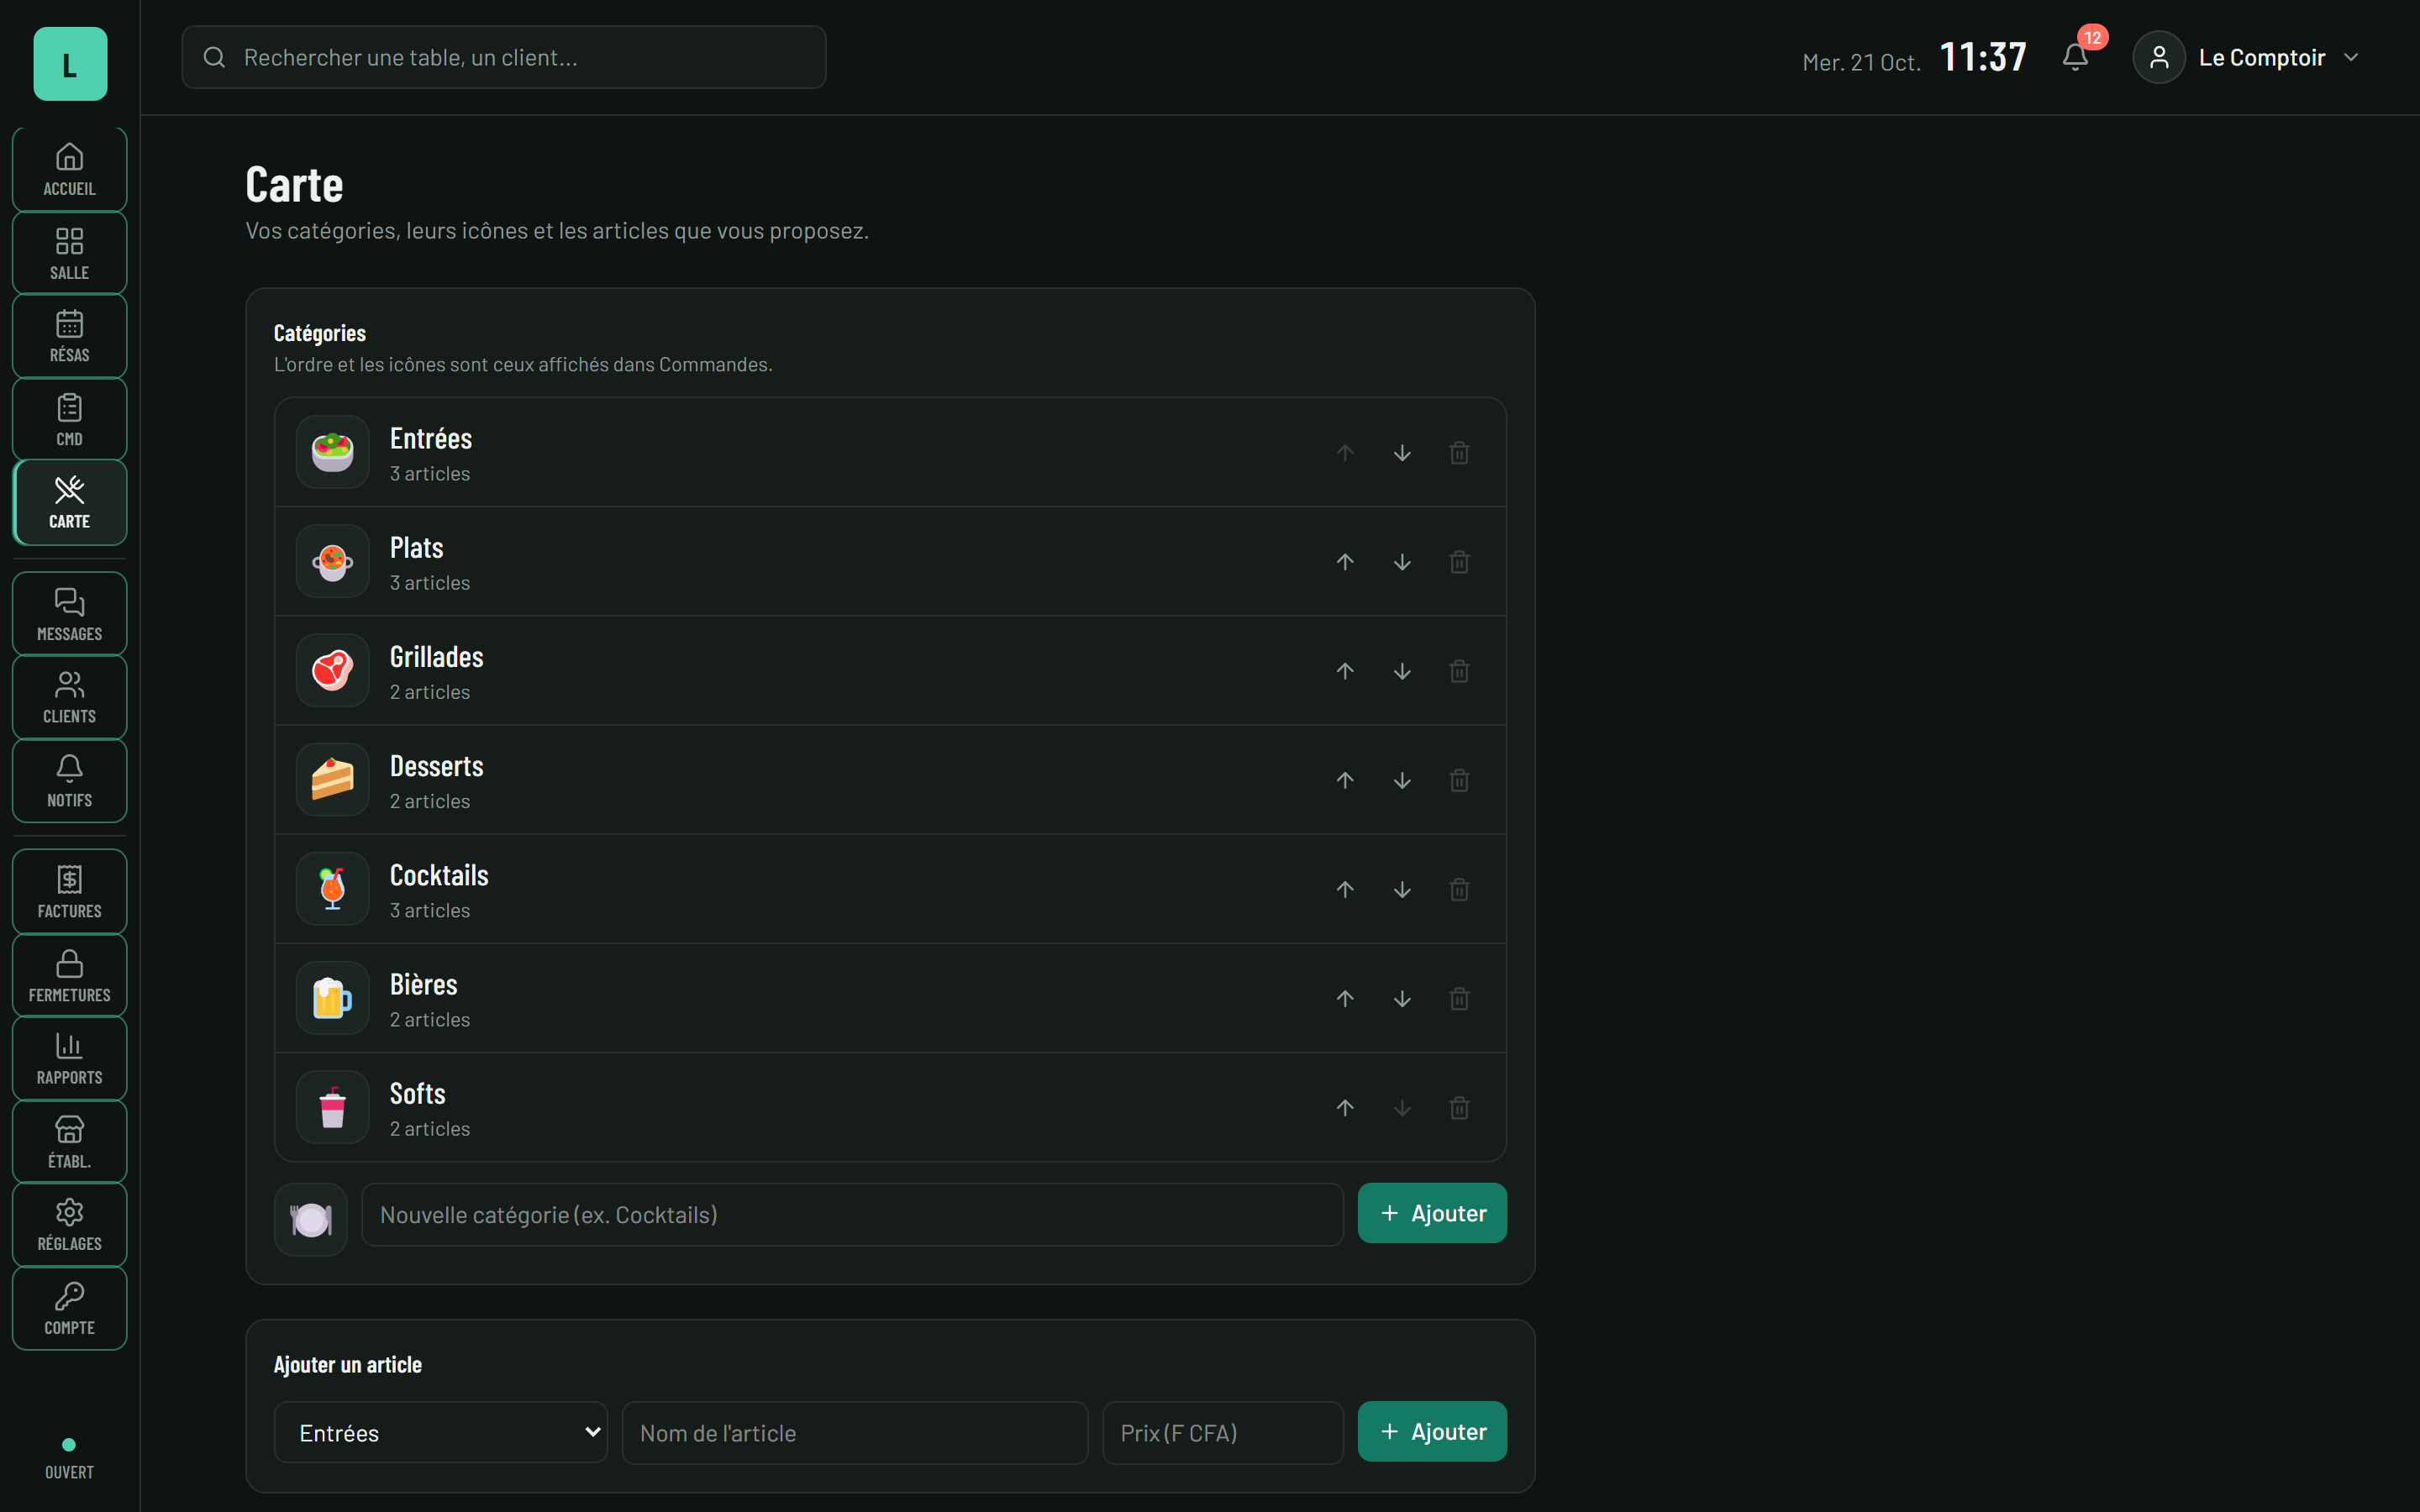This screenshot has height=1512, width=2420.
Task: Click Ajouter to add new category
Action: [x=1432, y=1213]
